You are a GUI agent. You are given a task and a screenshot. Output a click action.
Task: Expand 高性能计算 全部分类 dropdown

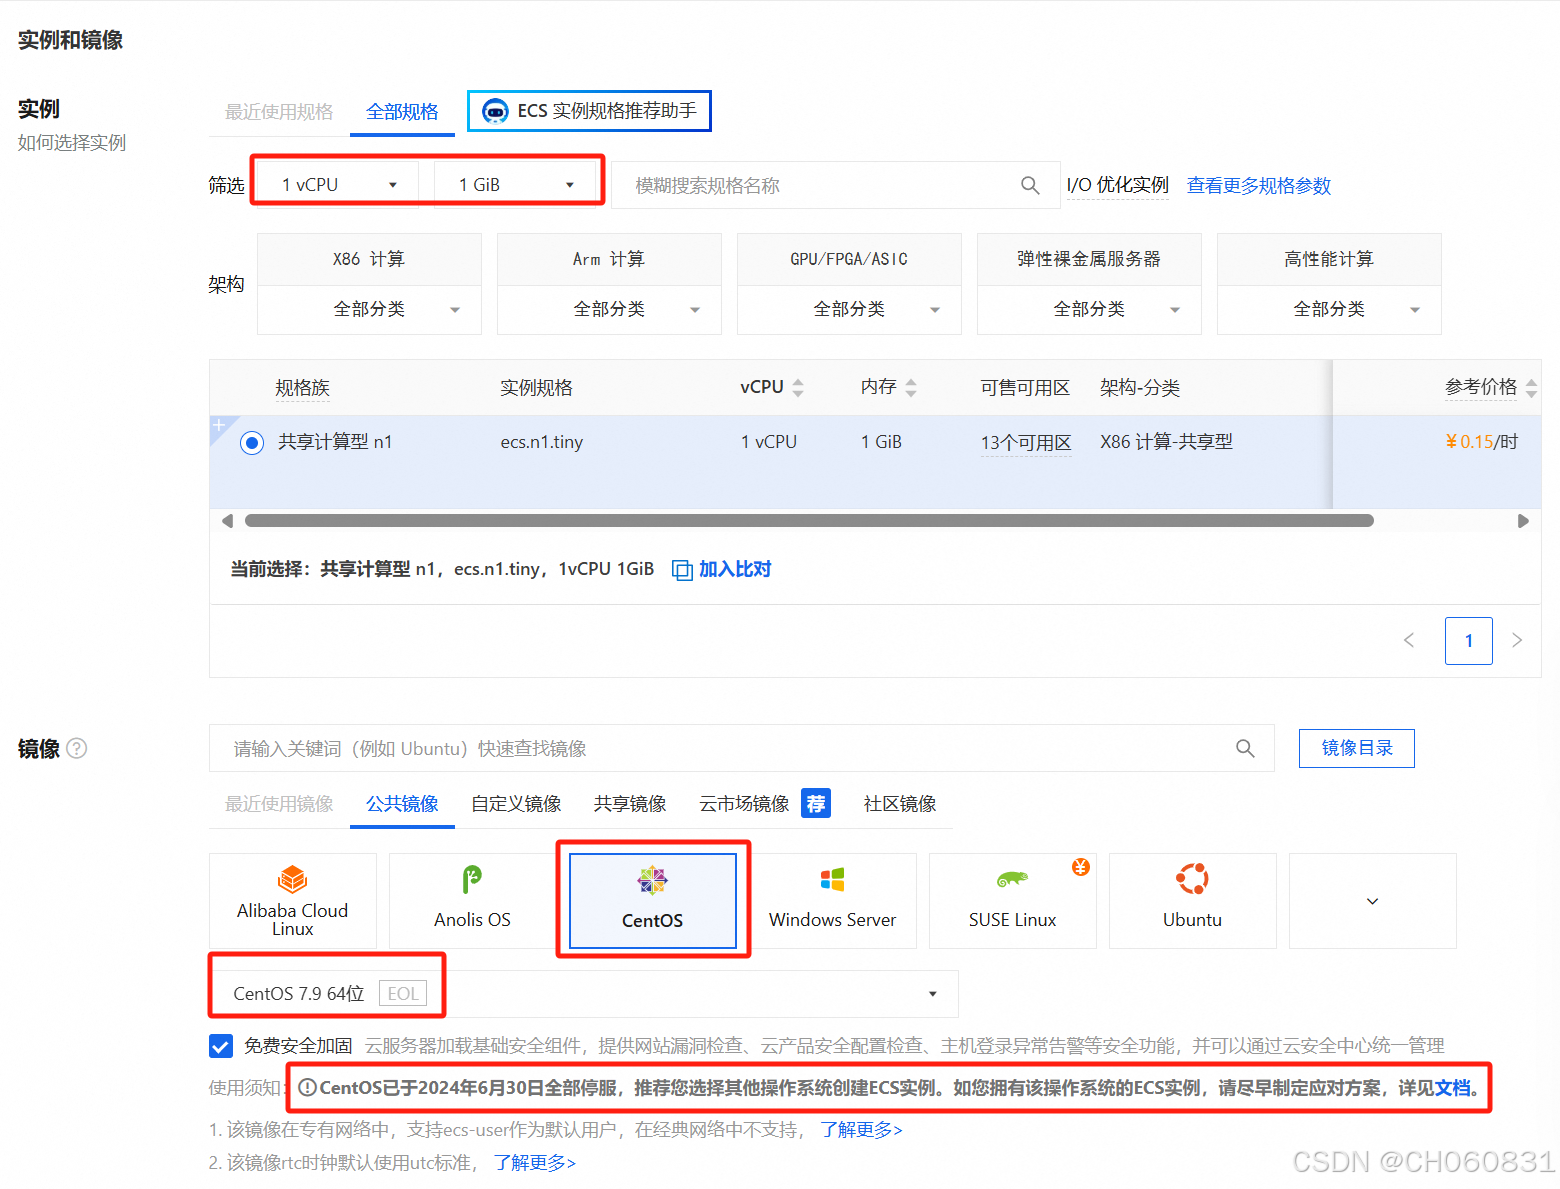tap(1329, 310)
